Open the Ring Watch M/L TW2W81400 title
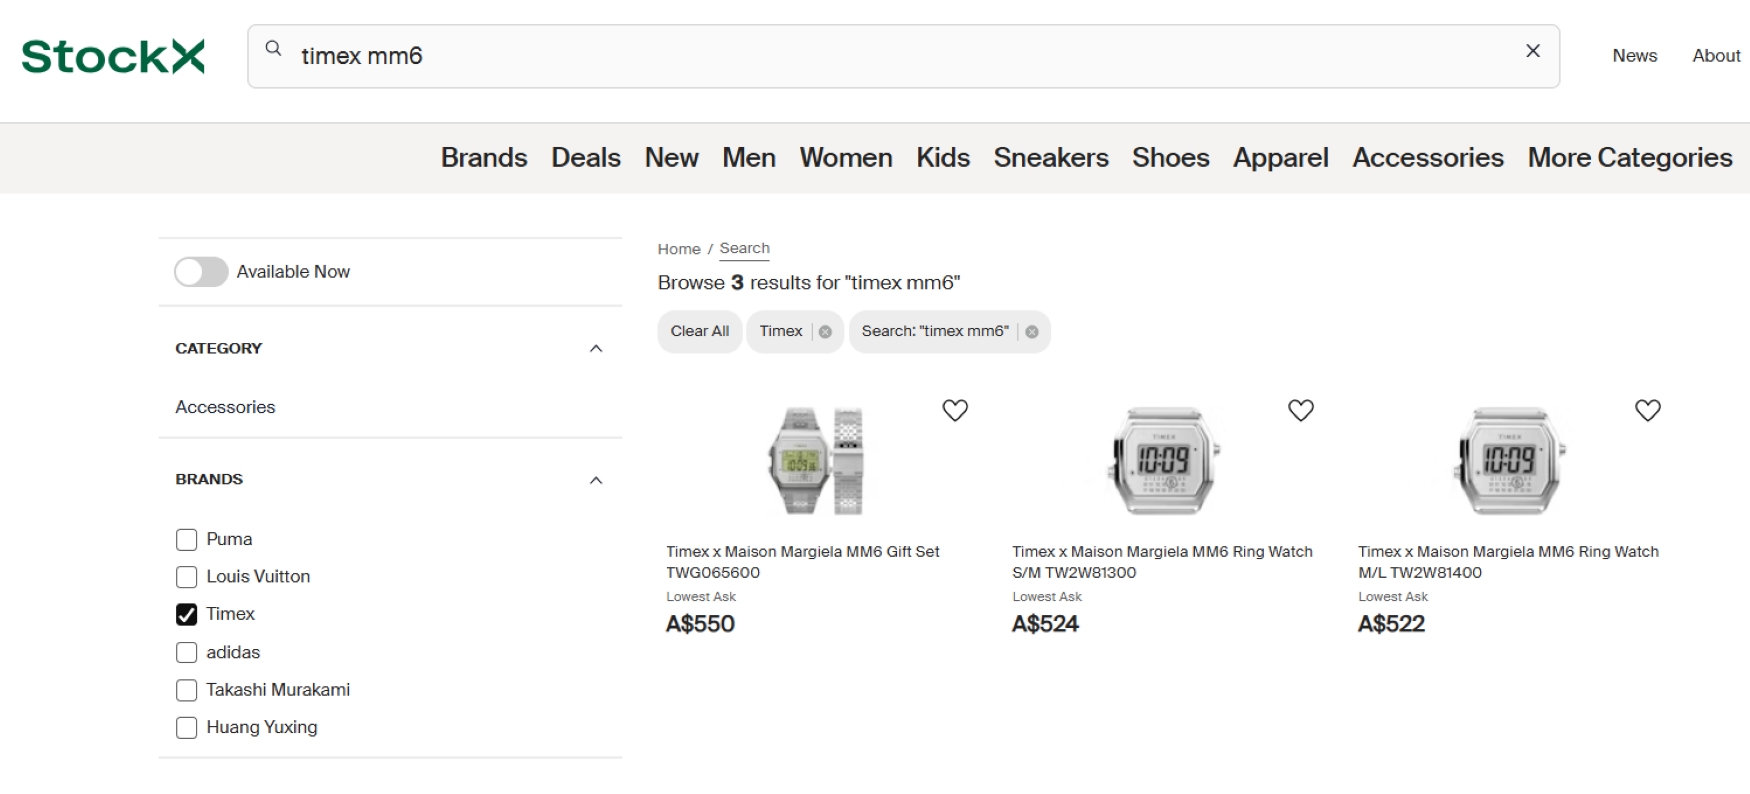 pos(1508,562)
